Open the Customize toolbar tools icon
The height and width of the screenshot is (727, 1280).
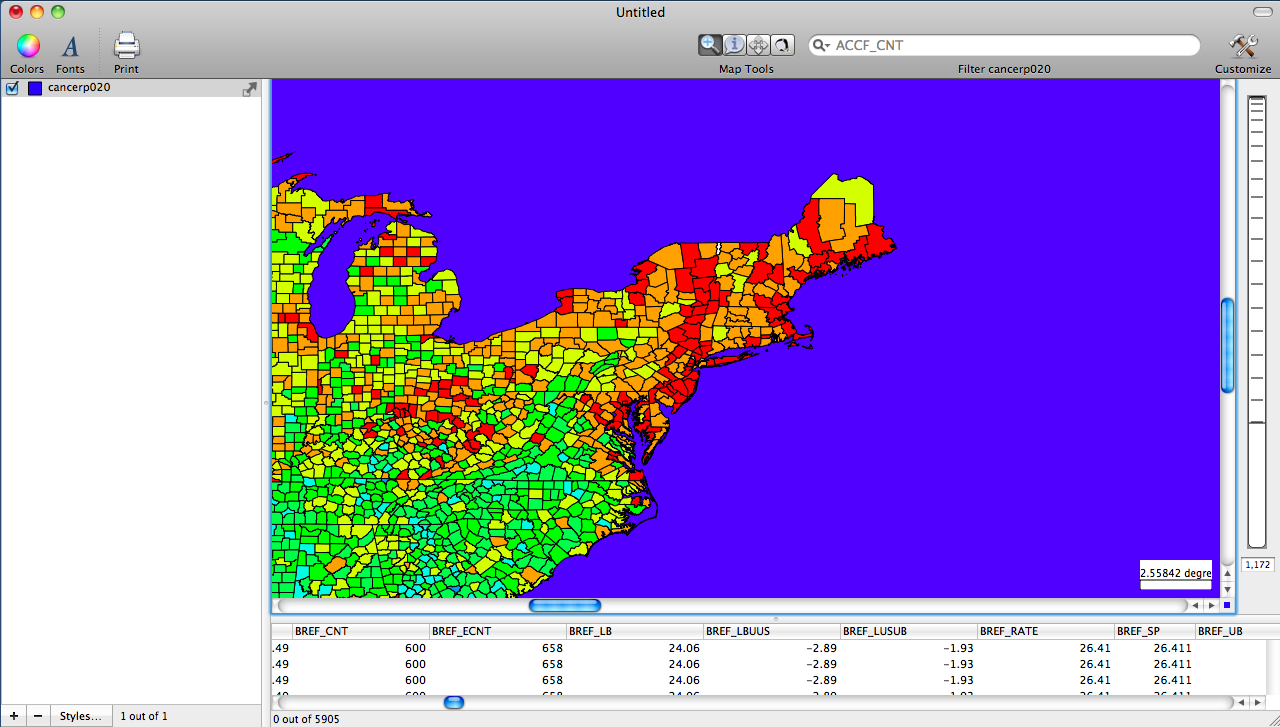click(x=1243, y=46)
